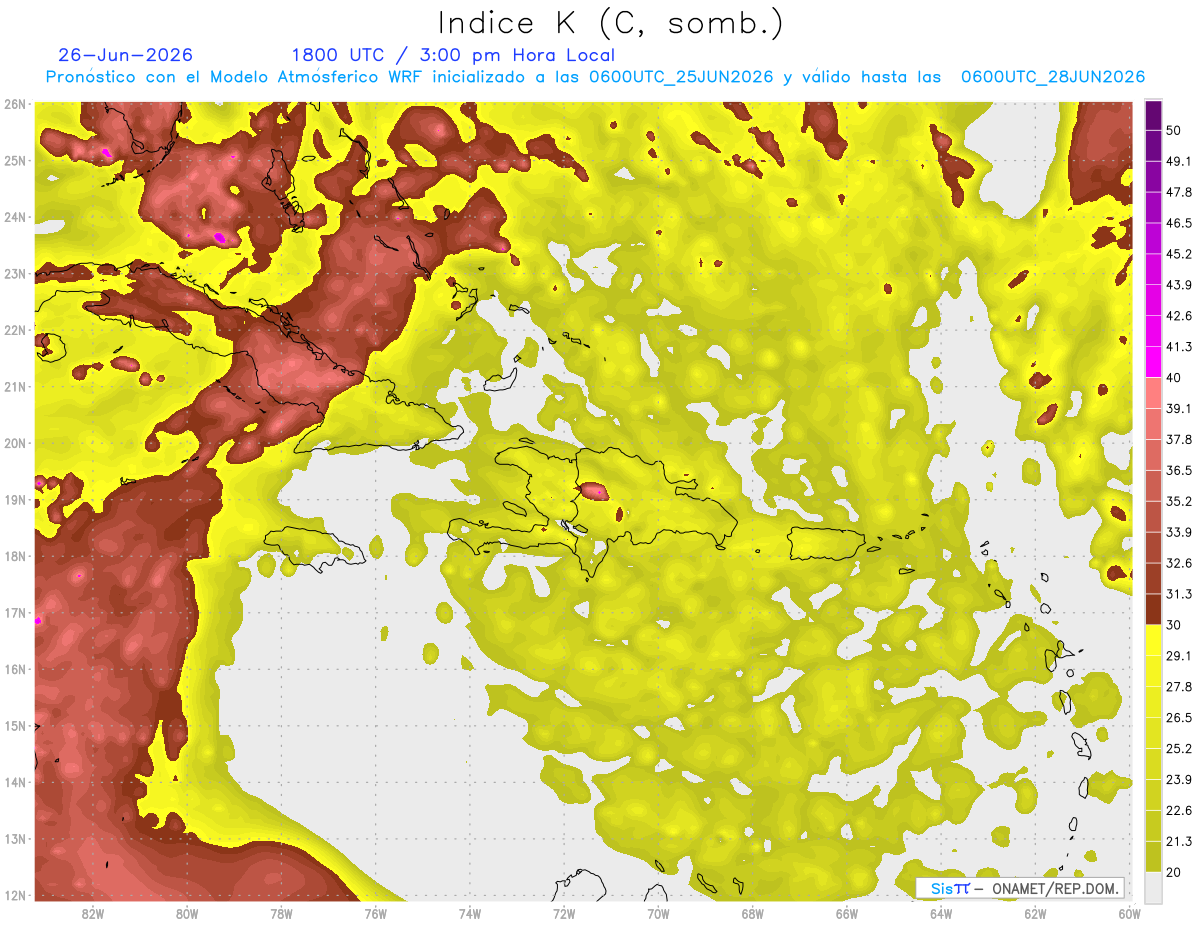Click the color scale label "45.2"
The width and height of the screenshot is (1200, 927).
pos(1179,254)
